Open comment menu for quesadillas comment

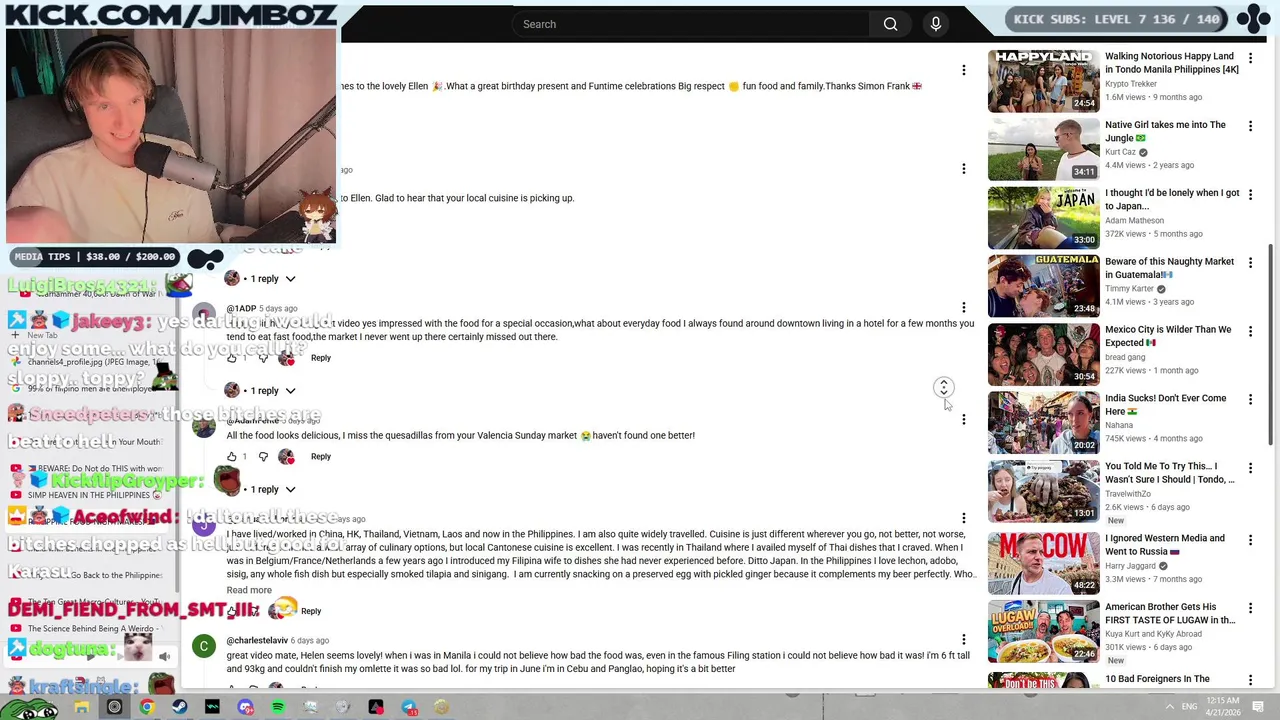coord(964,420)
